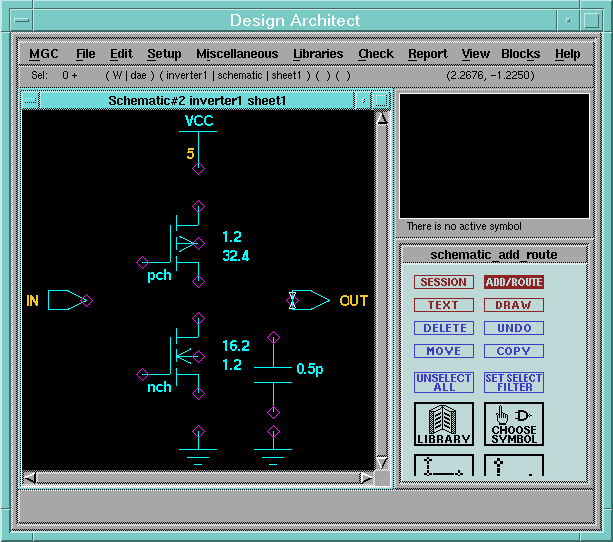Viewport: 613px width, 542px height.
Task: Open the schematic window menu button
Action: (30, 100)
